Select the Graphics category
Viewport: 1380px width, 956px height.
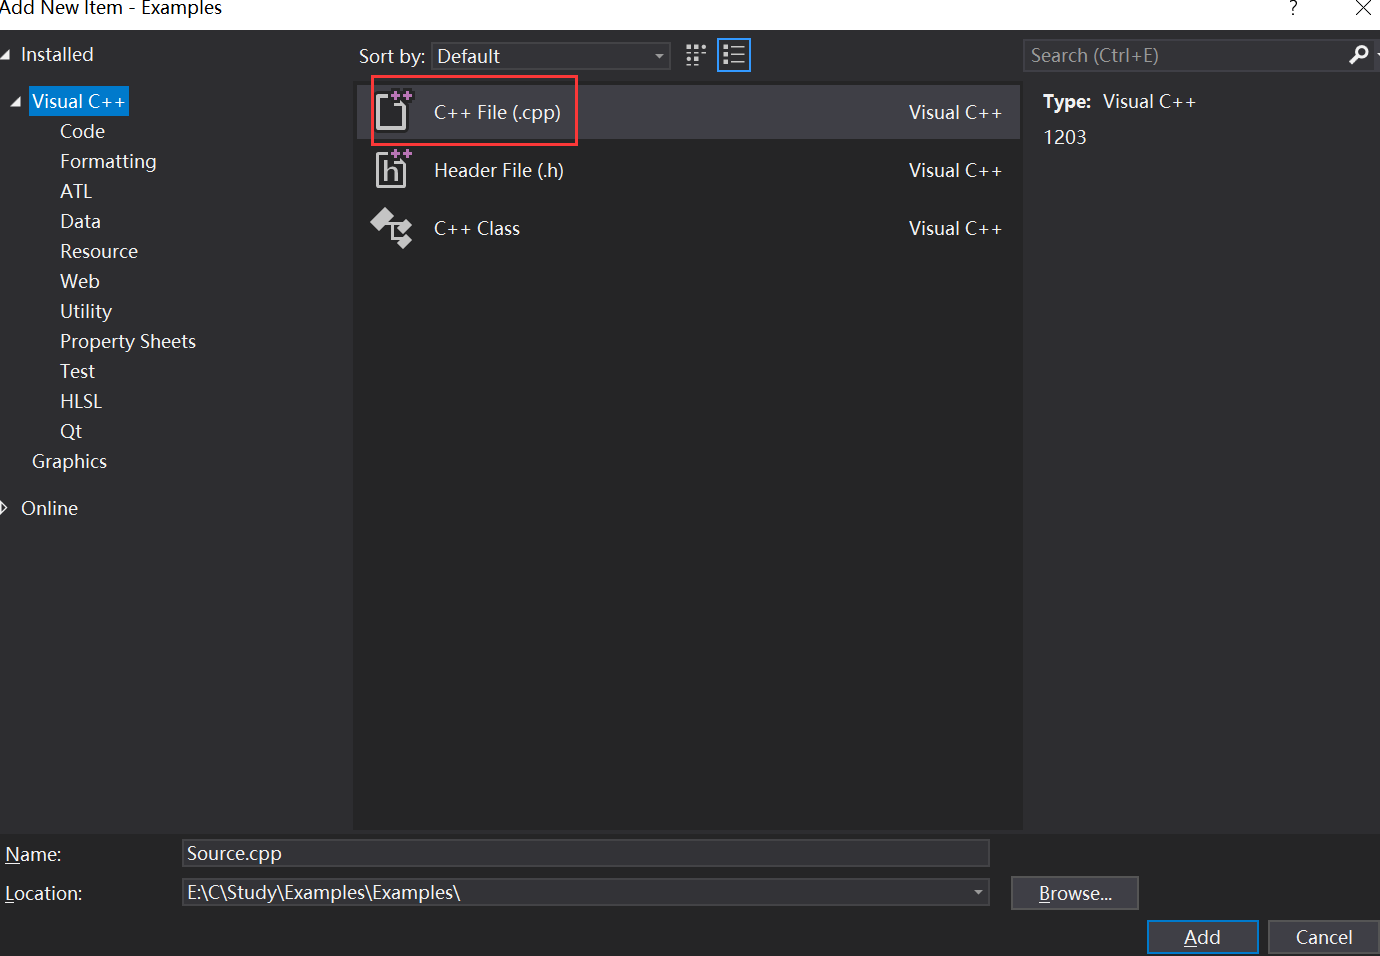coord(69,461)
